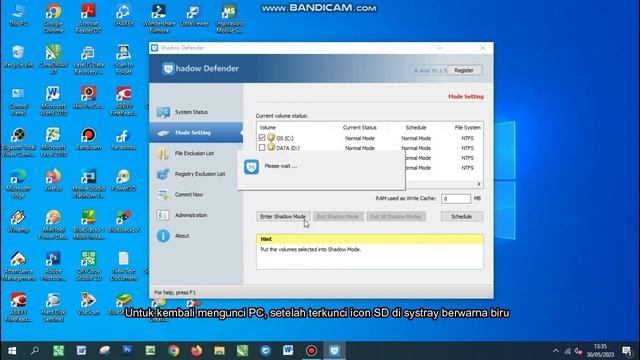This screenshot has width=640, height=360.
Task: Uncheck the OS (C:) volume checkbox
Action: coord(262,138)
